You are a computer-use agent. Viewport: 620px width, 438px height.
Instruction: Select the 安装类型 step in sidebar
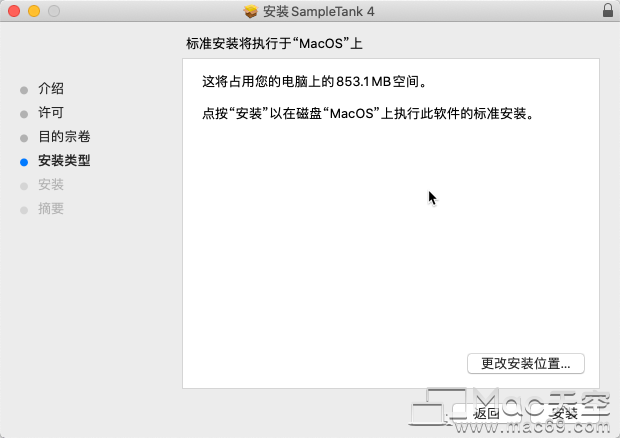point(64,161)
